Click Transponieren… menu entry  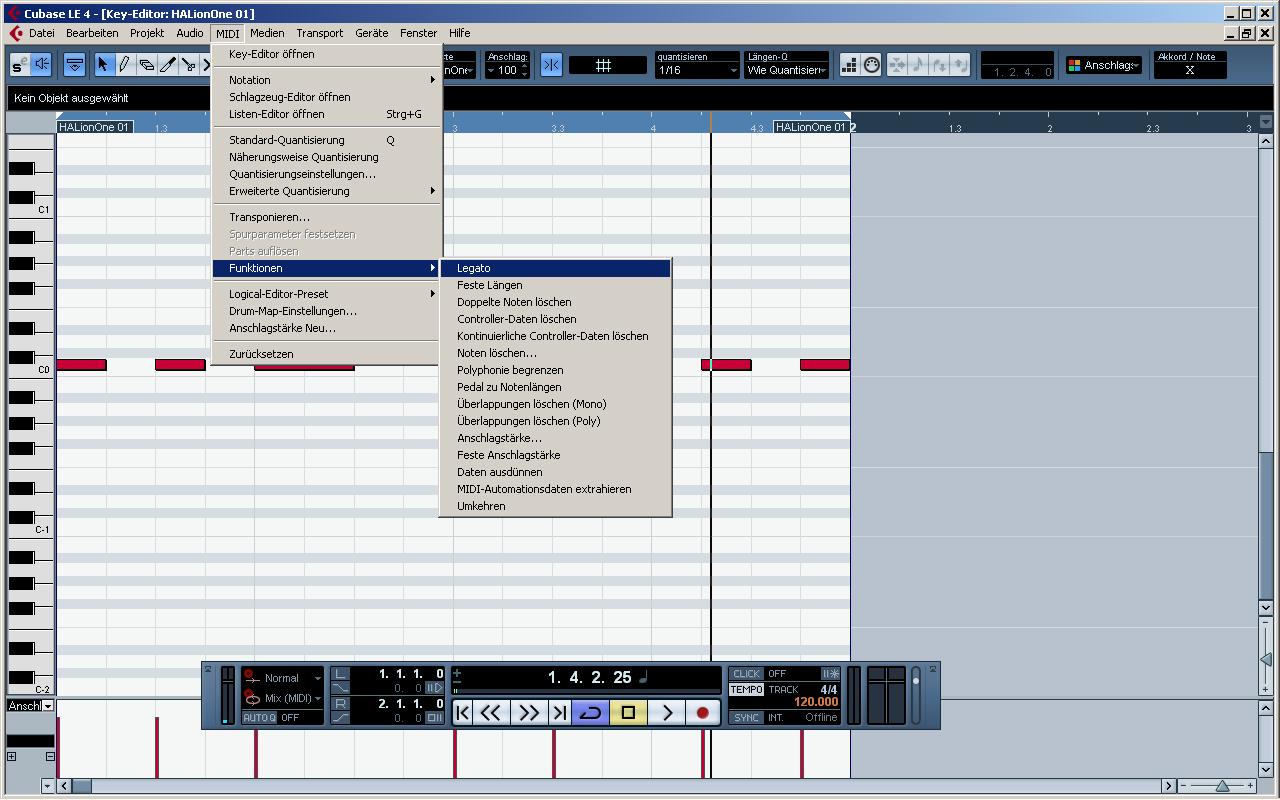click(327, 217)
